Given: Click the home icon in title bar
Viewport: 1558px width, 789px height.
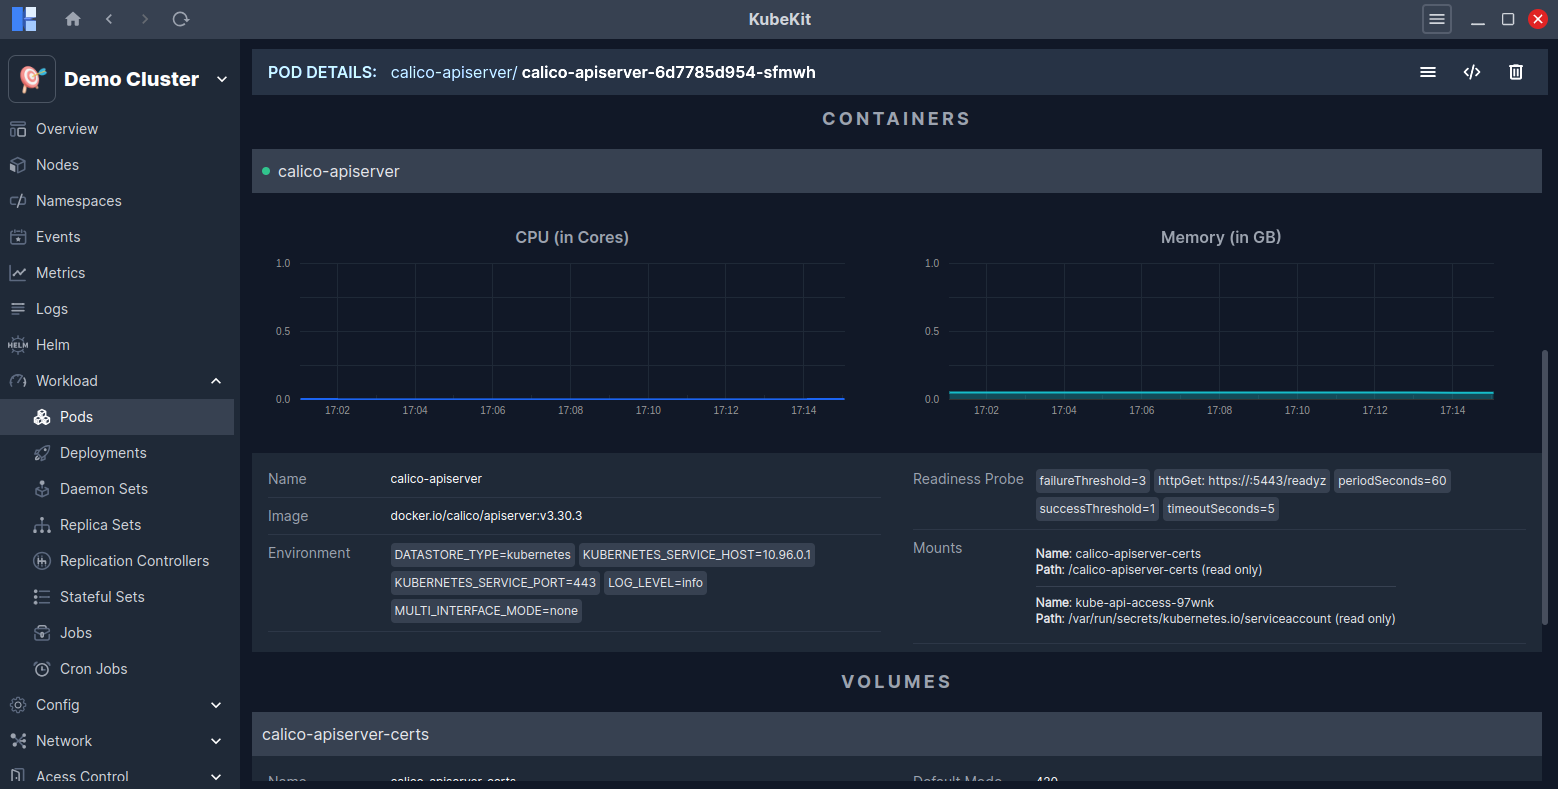Looking at the screenshot, I should pyautogui.click(x=72, y=19).
